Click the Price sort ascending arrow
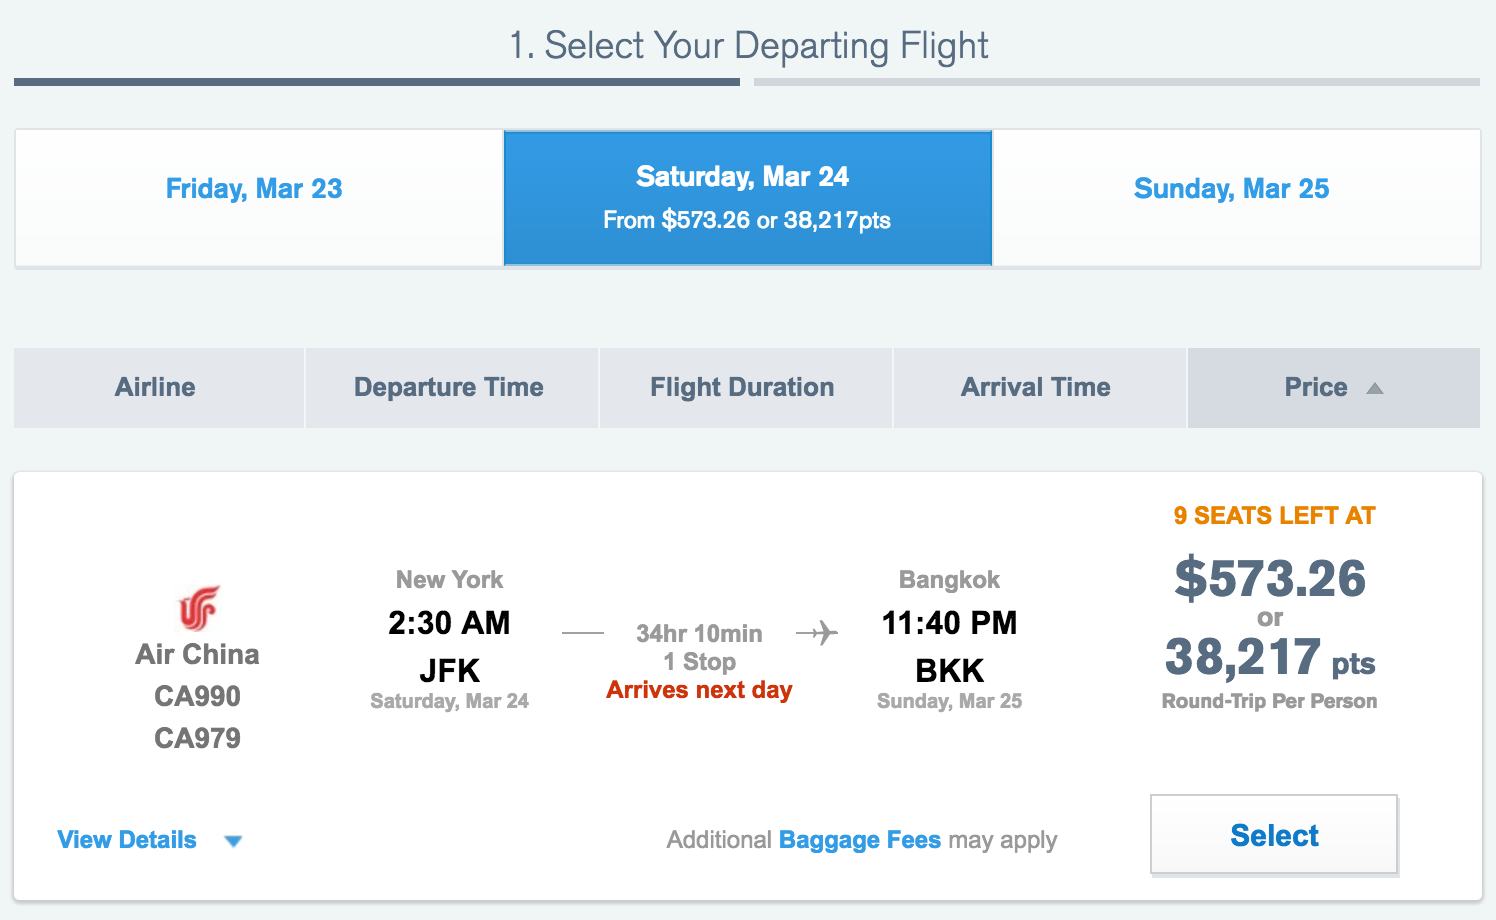This screenshot has height=920, width=1496. (x=1375, y=388)
